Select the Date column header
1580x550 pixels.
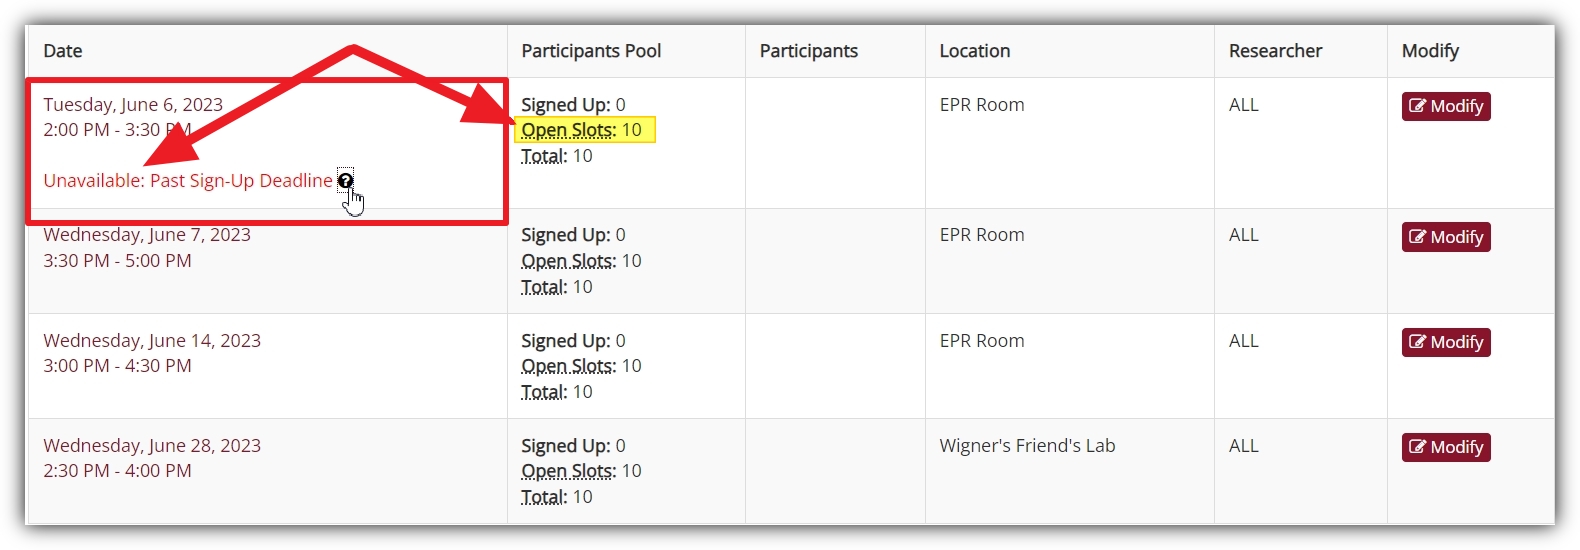pyautogui.click(x=63, y=51)
